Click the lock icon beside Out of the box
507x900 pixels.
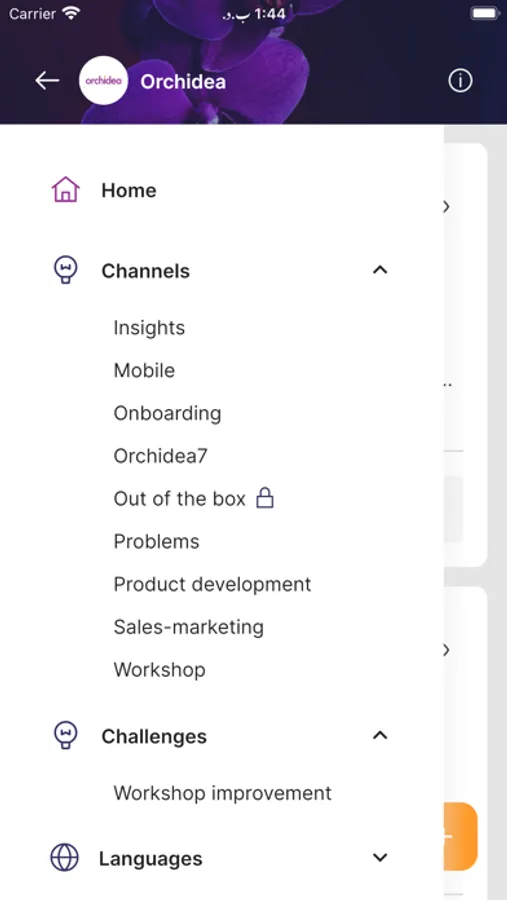click(x=265, y=498)
